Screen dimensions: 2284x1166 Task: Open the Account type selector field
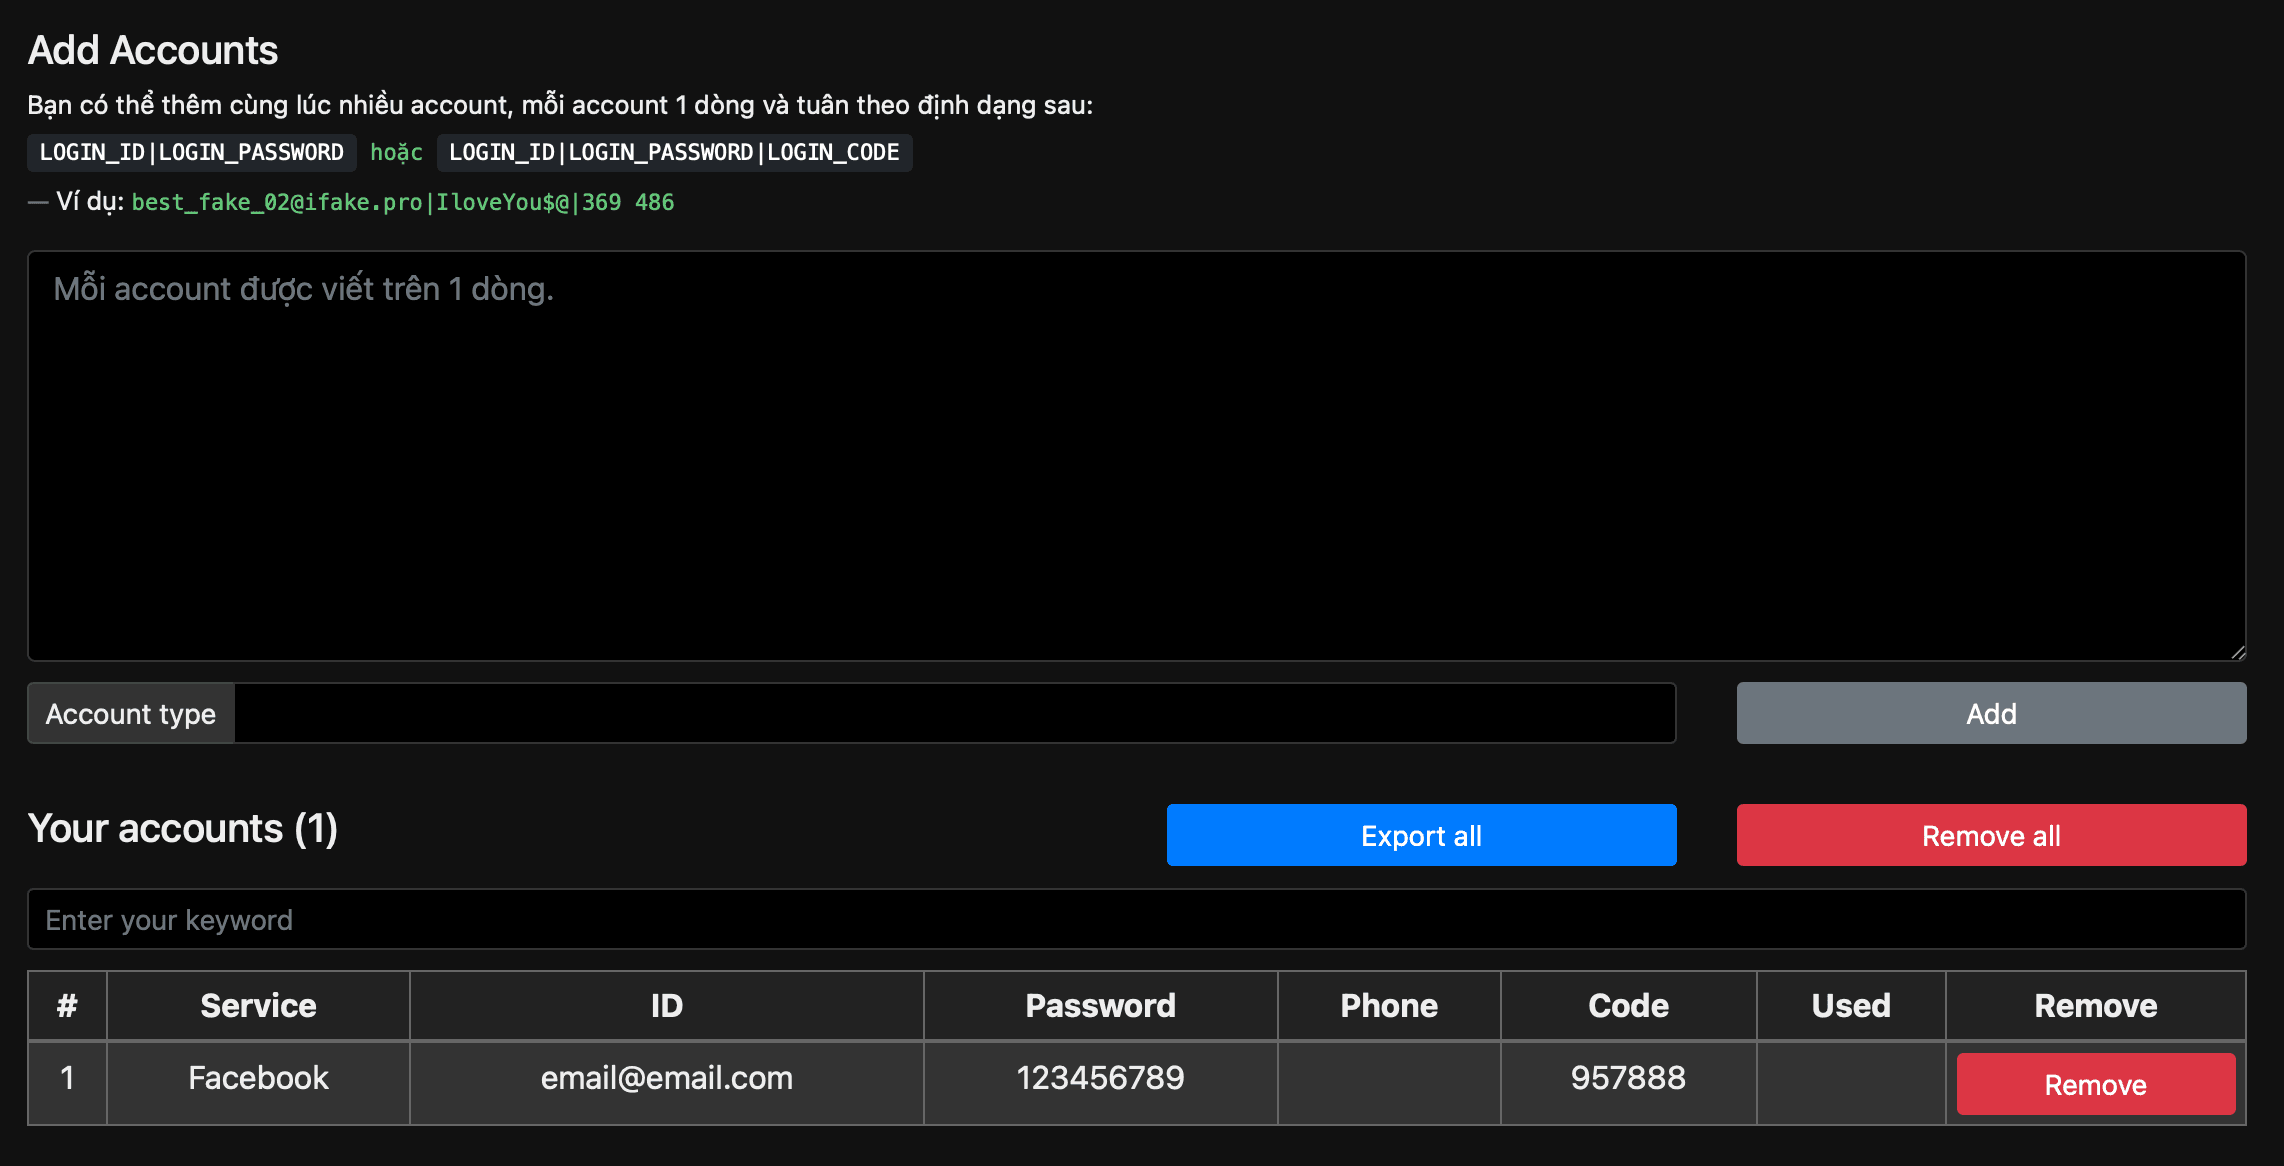pyautogui.click(x=954, y=713)
